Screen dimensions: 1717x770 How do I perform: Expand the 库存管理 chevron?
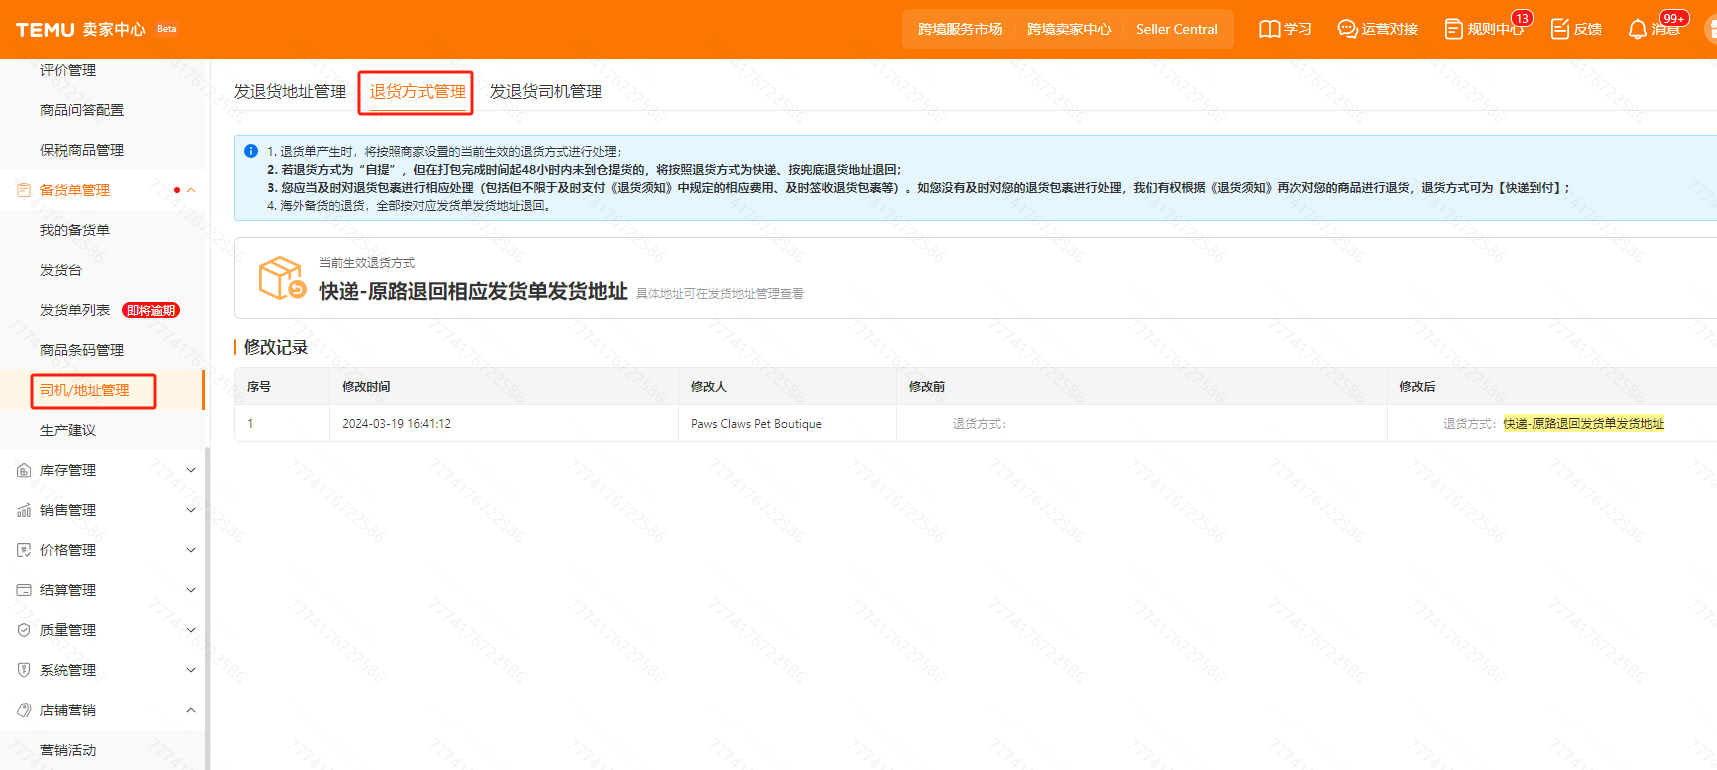coord(191,470)
